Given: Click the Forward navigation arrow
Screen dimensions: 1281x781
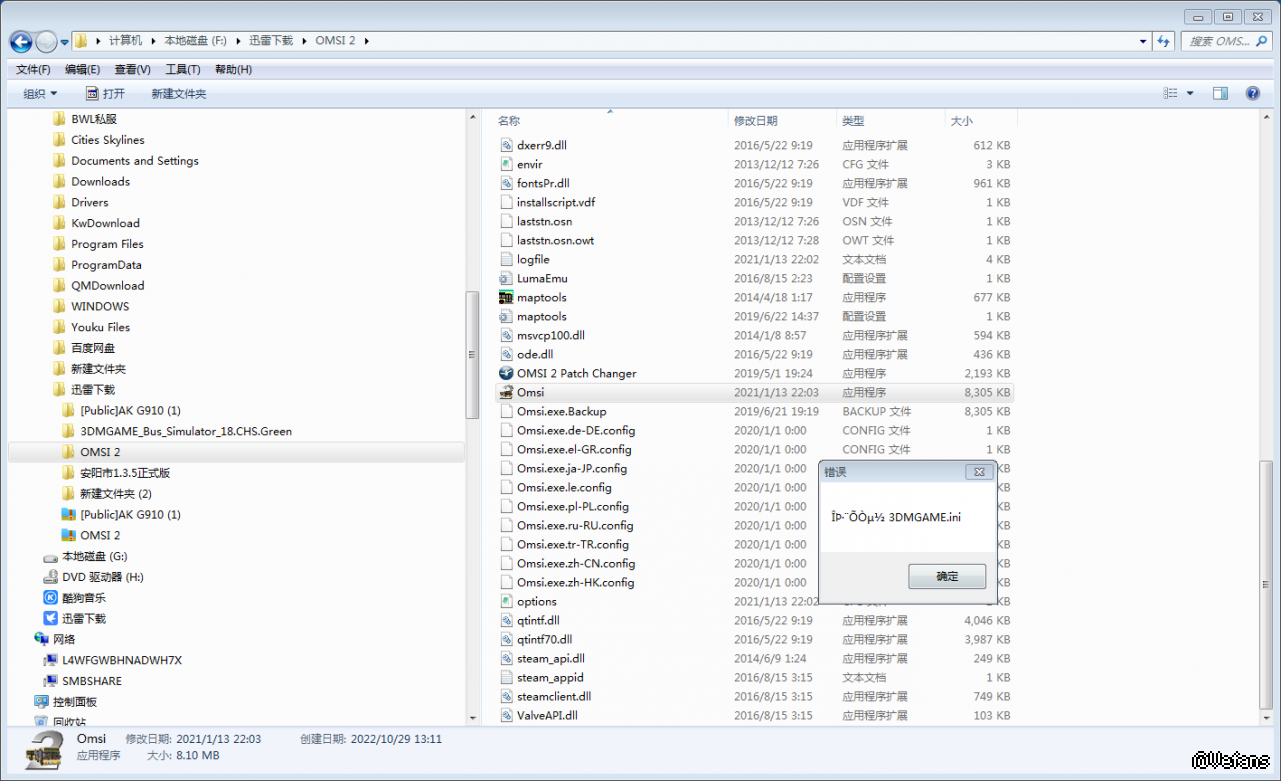Looking at the screenshot, I should (46, 41).
